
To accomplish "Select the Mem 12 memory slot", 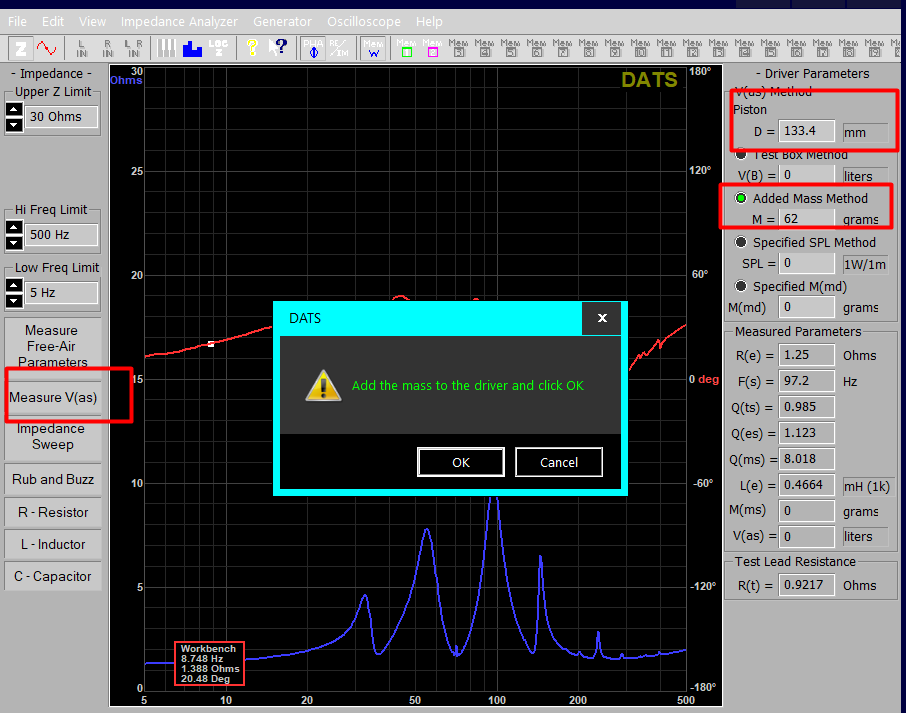I will click(x=692, y=48).
